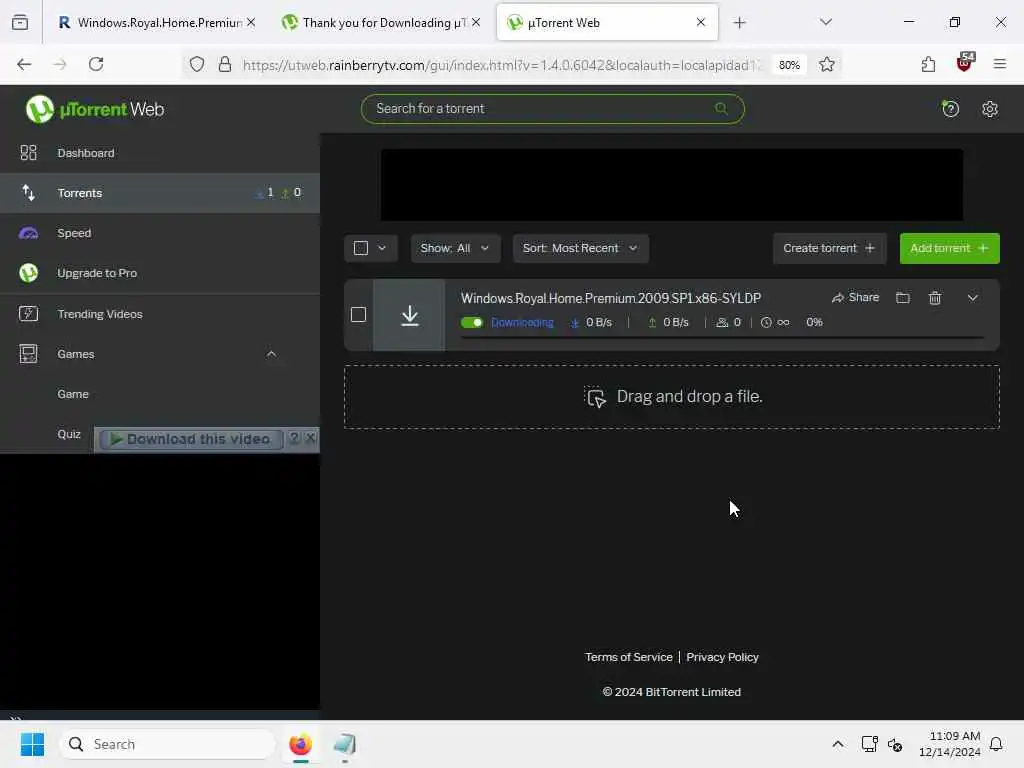Click the search magnifier icon
The image size is (1024, 768).
[x=721, y=108]
